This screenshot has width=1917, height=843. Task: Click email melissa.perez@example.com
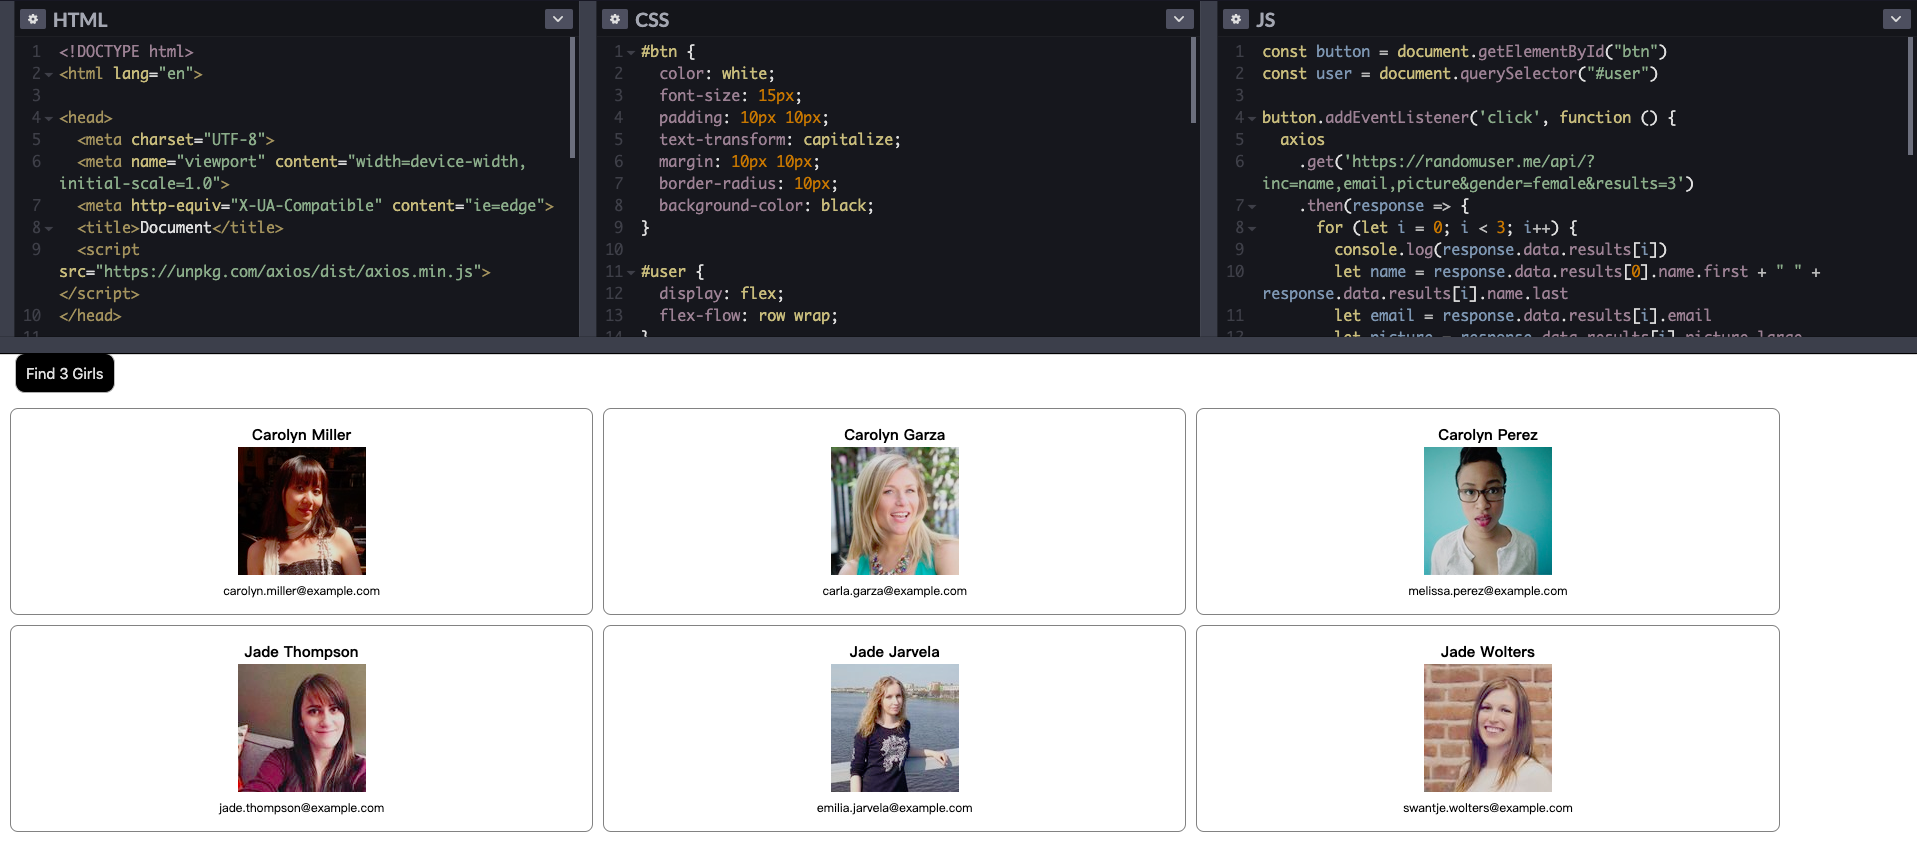click(1488, 591)
